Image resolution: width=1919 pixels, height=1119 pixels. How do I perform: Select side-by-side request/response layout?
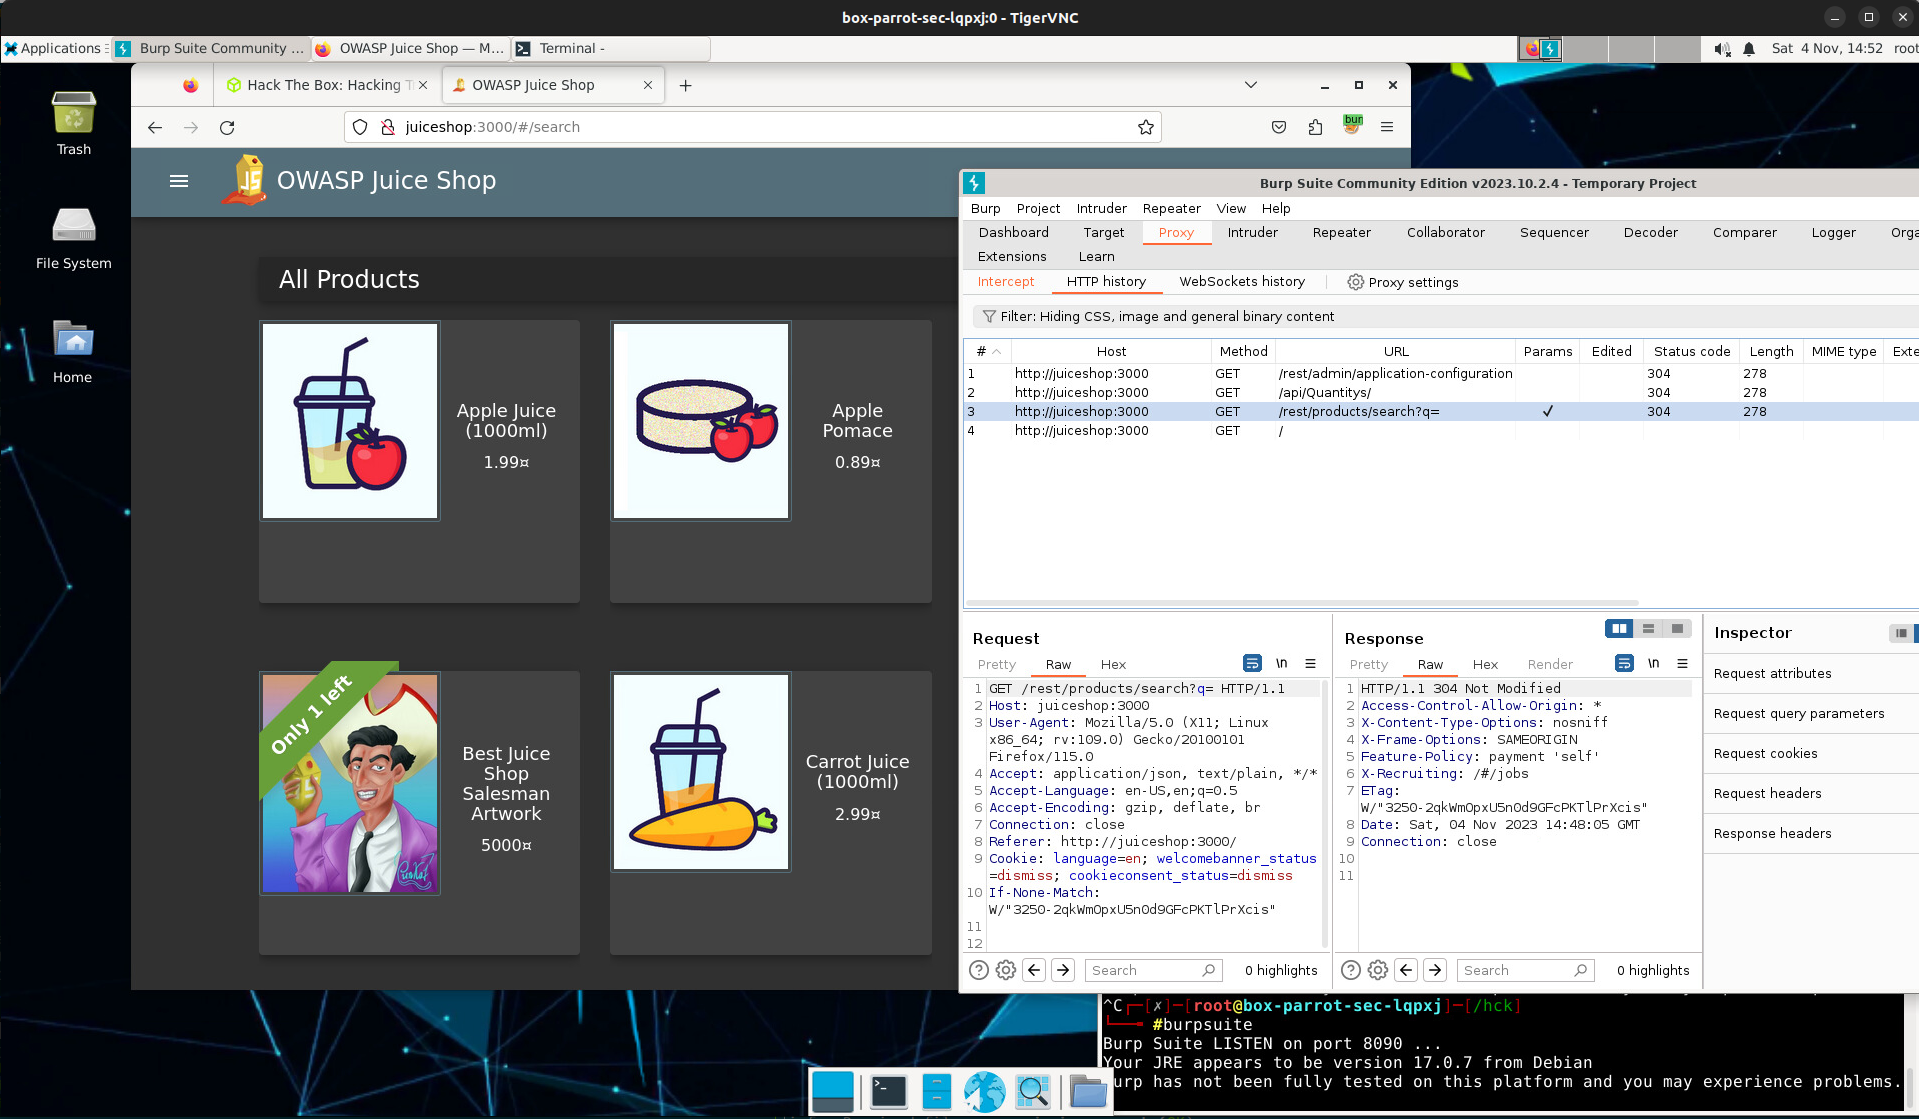(x=1619, y=628)
